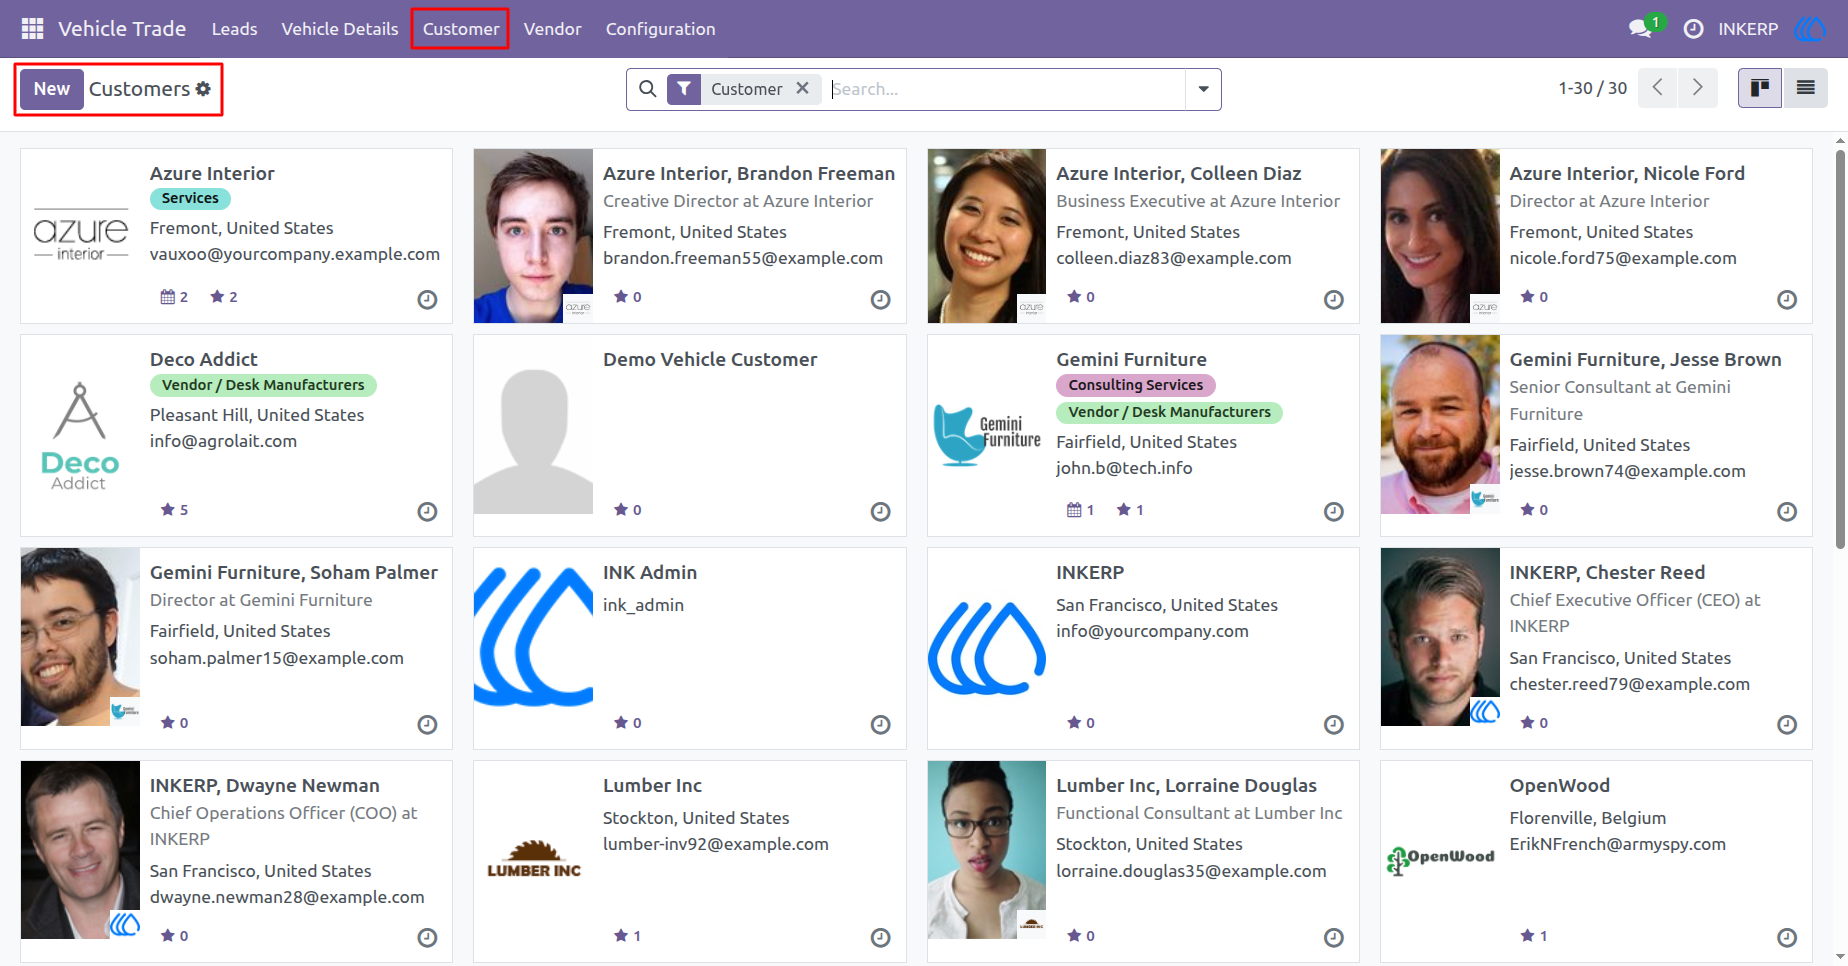Open the Vendor menu
1848x966 pixels.
tap(552, 29)
